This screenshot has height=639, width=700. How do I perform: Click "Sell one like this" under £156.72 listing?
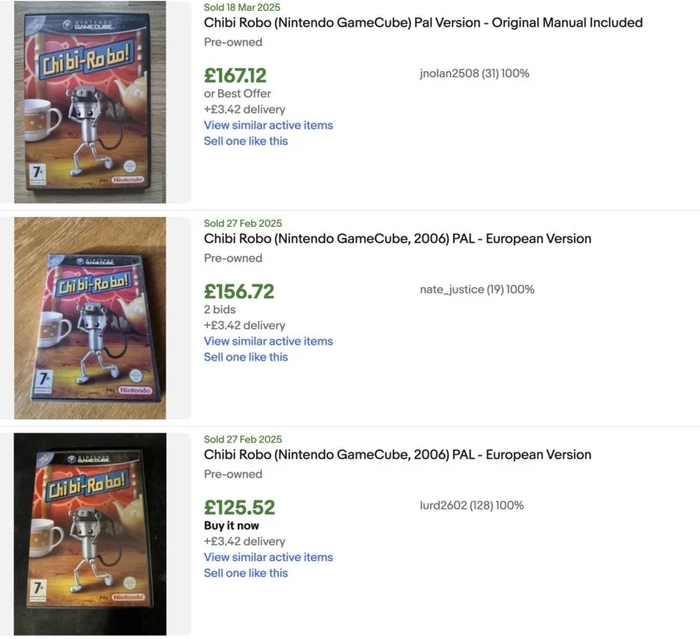[246, 357]
